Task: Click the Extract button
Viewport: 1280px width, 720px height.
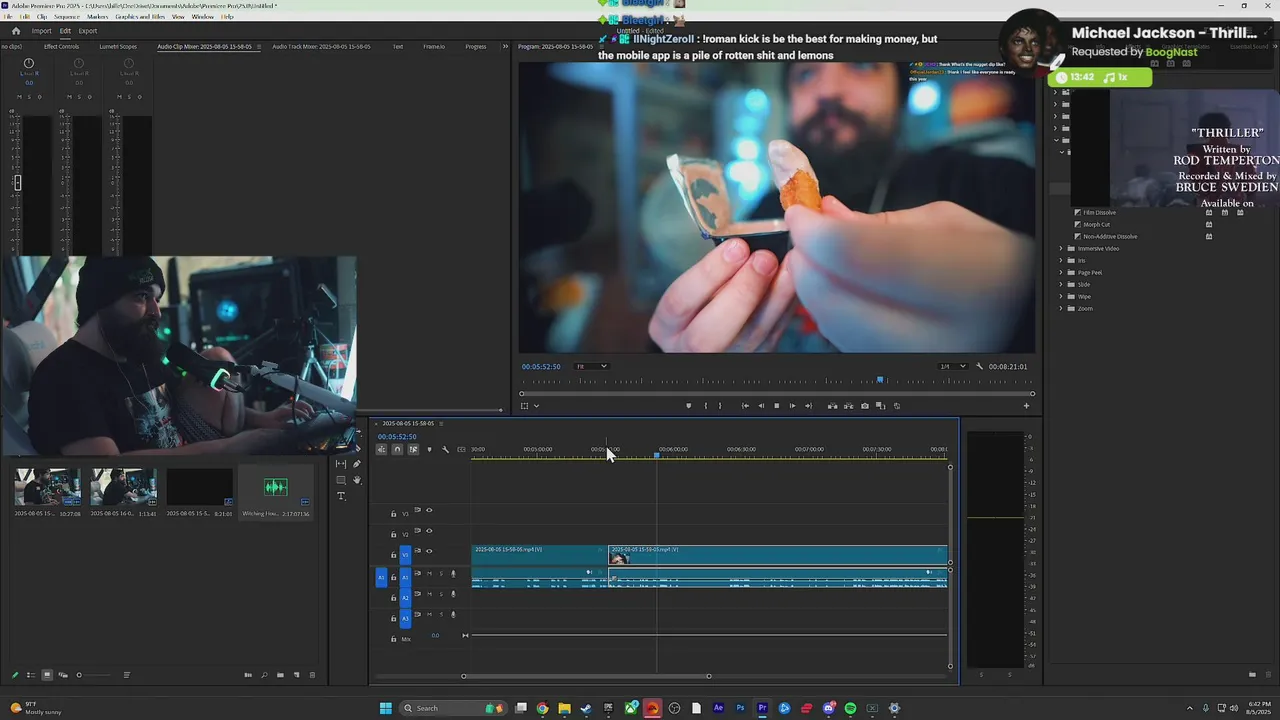Action: pyautogui.click(x=848, y=406)
